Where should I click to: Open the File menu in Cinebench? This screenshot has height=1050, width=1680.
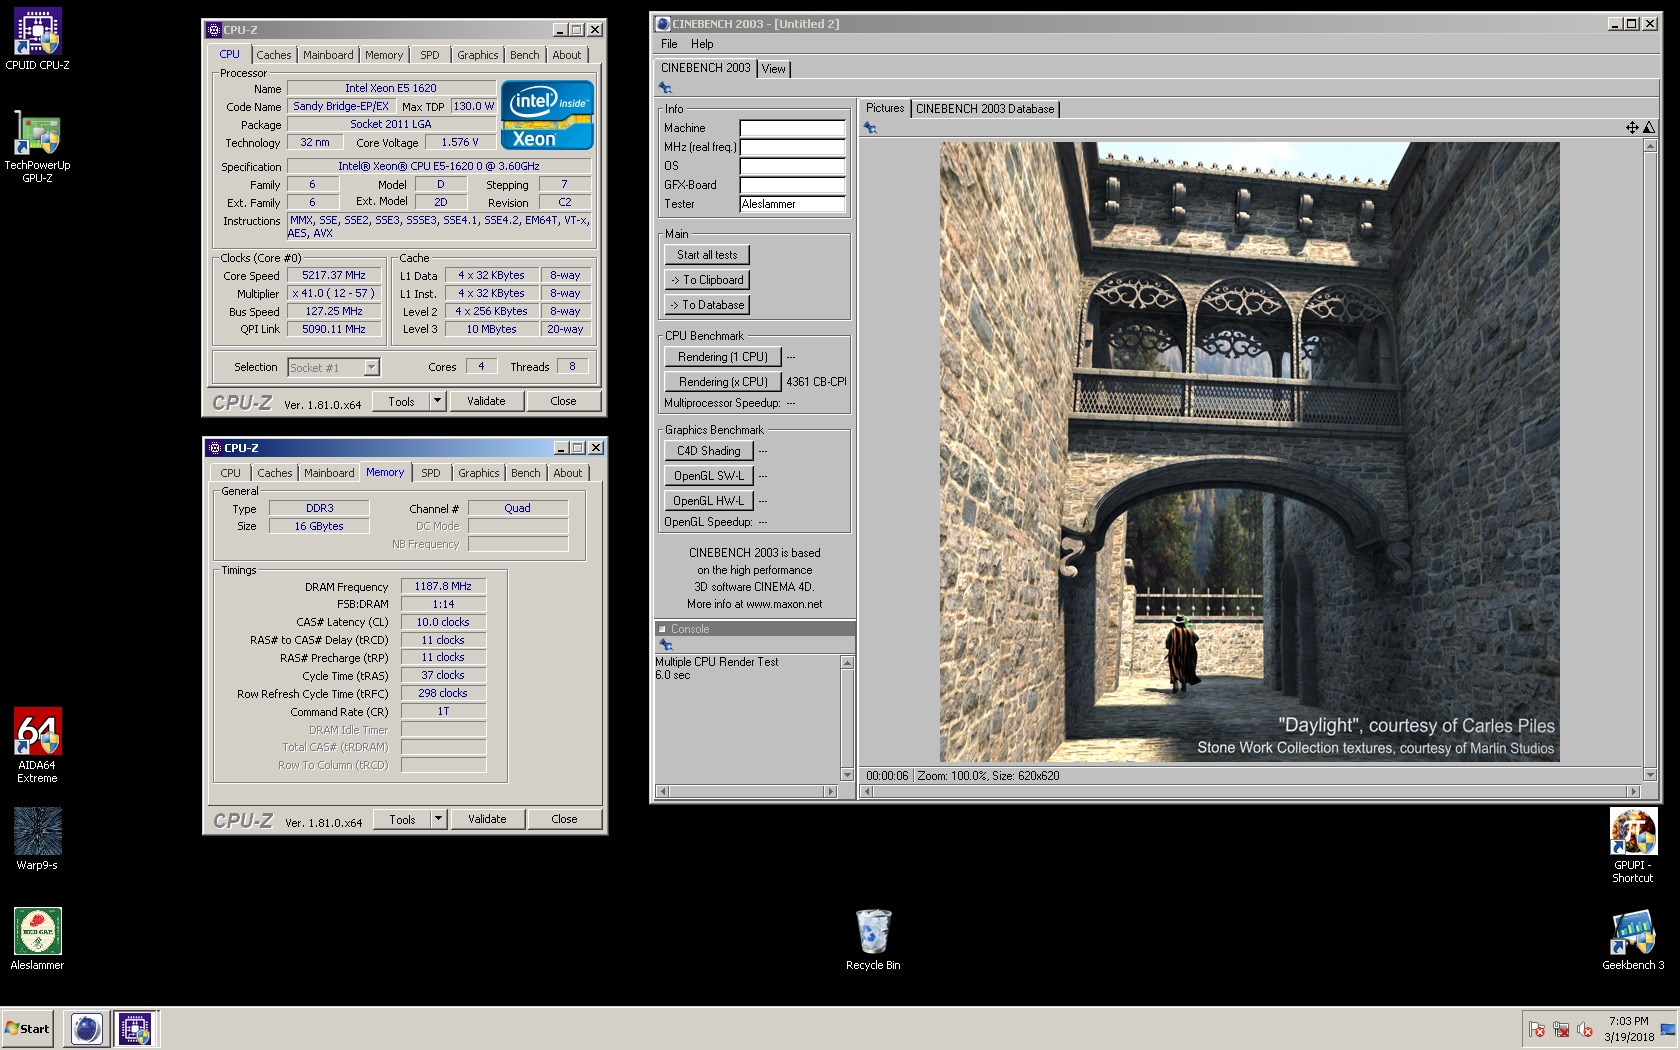(669, 44)
